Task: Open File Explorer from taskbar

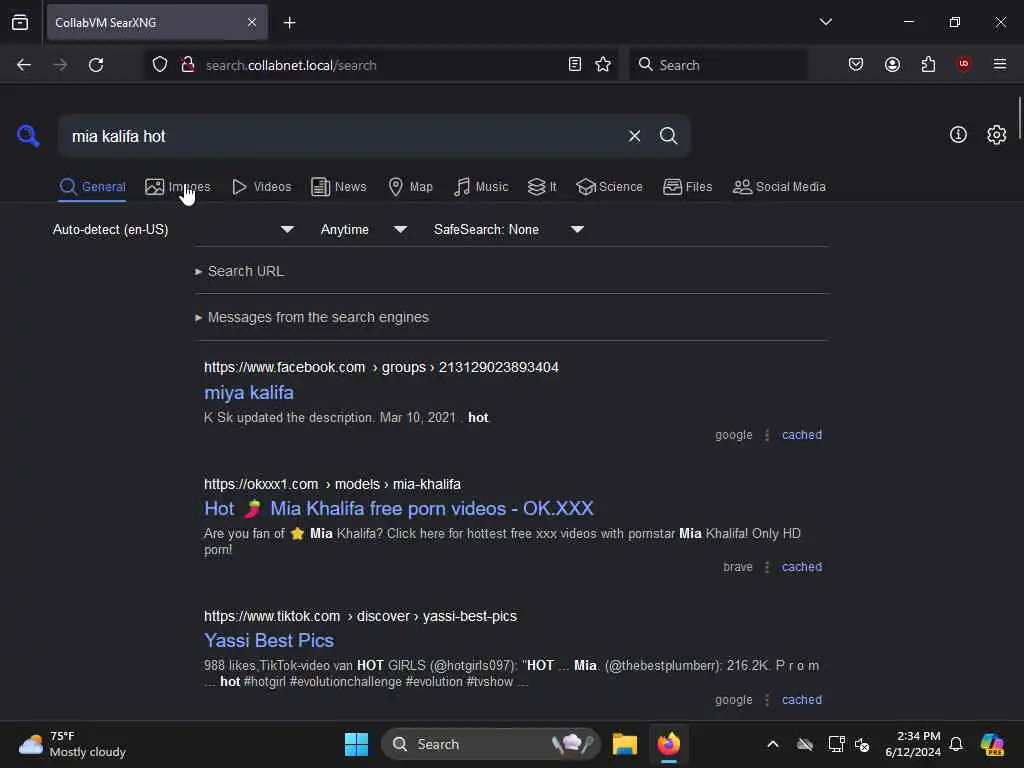Action: pos(624,744)
